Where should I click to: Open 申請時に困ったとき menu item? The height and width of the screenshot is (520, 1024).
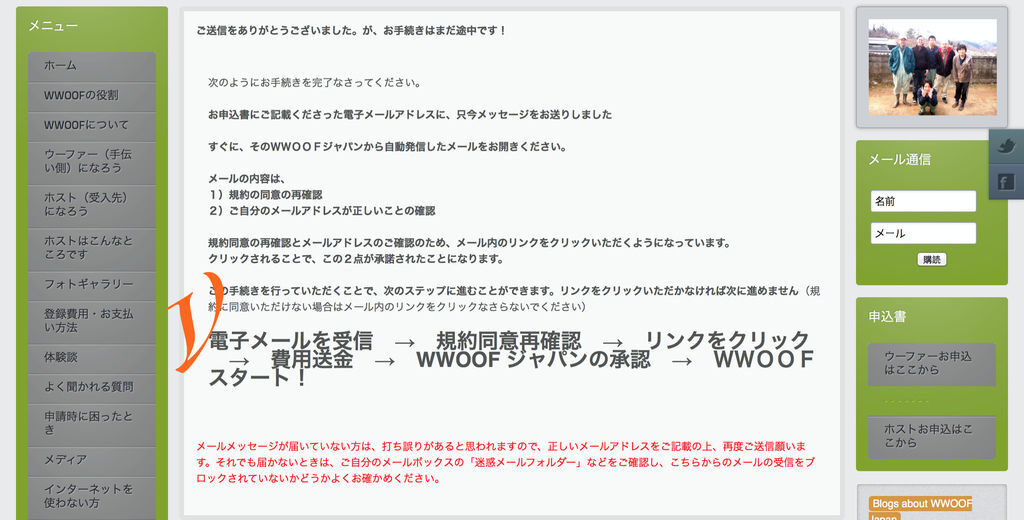tap(92, 423)
